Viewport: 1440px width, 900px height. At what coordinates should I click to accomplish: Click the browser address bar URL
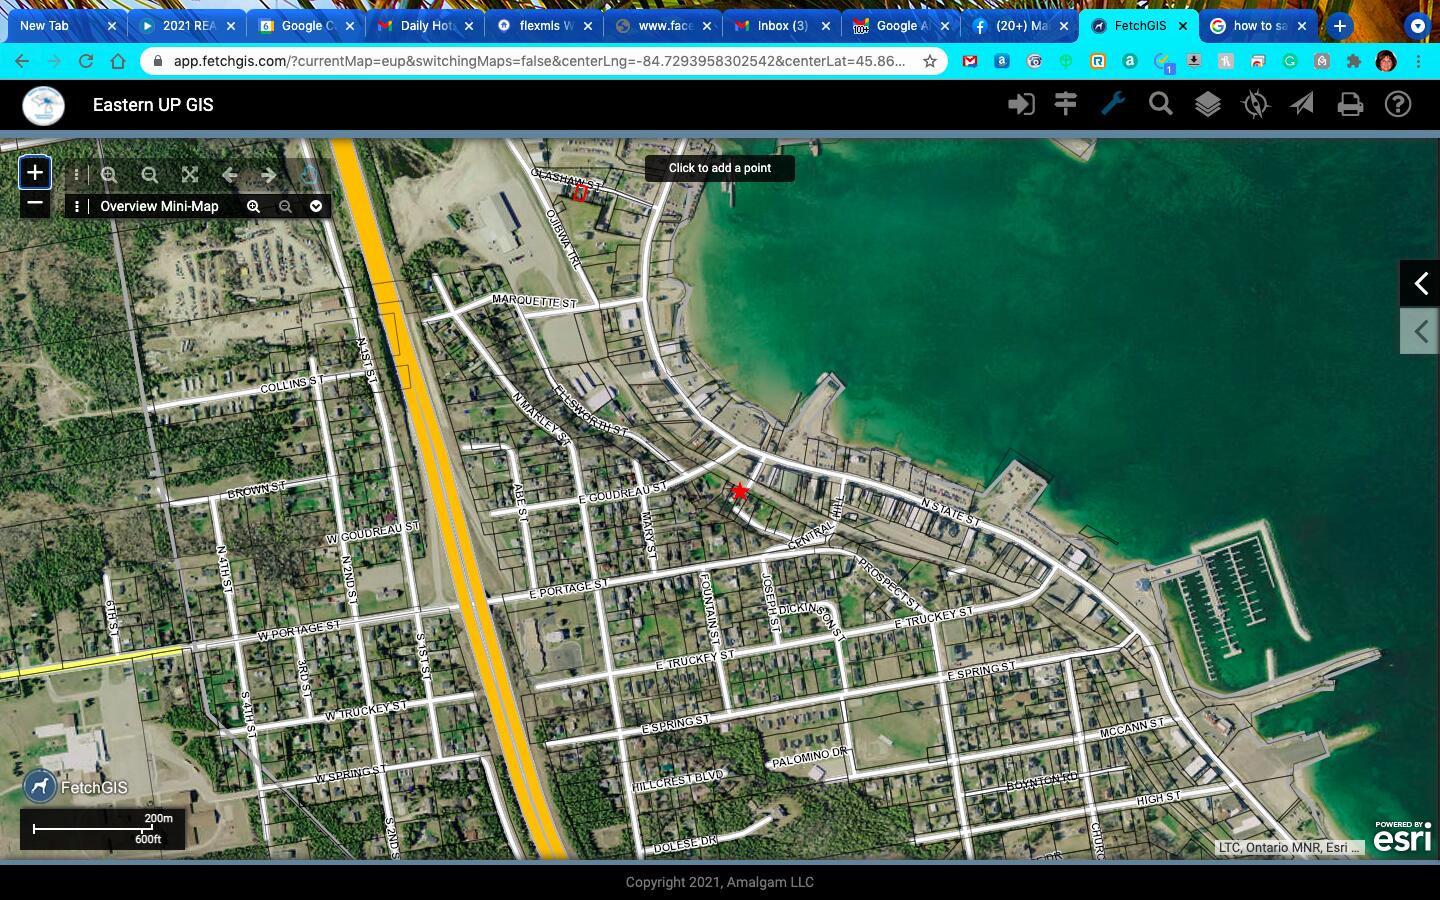point(540,61)
